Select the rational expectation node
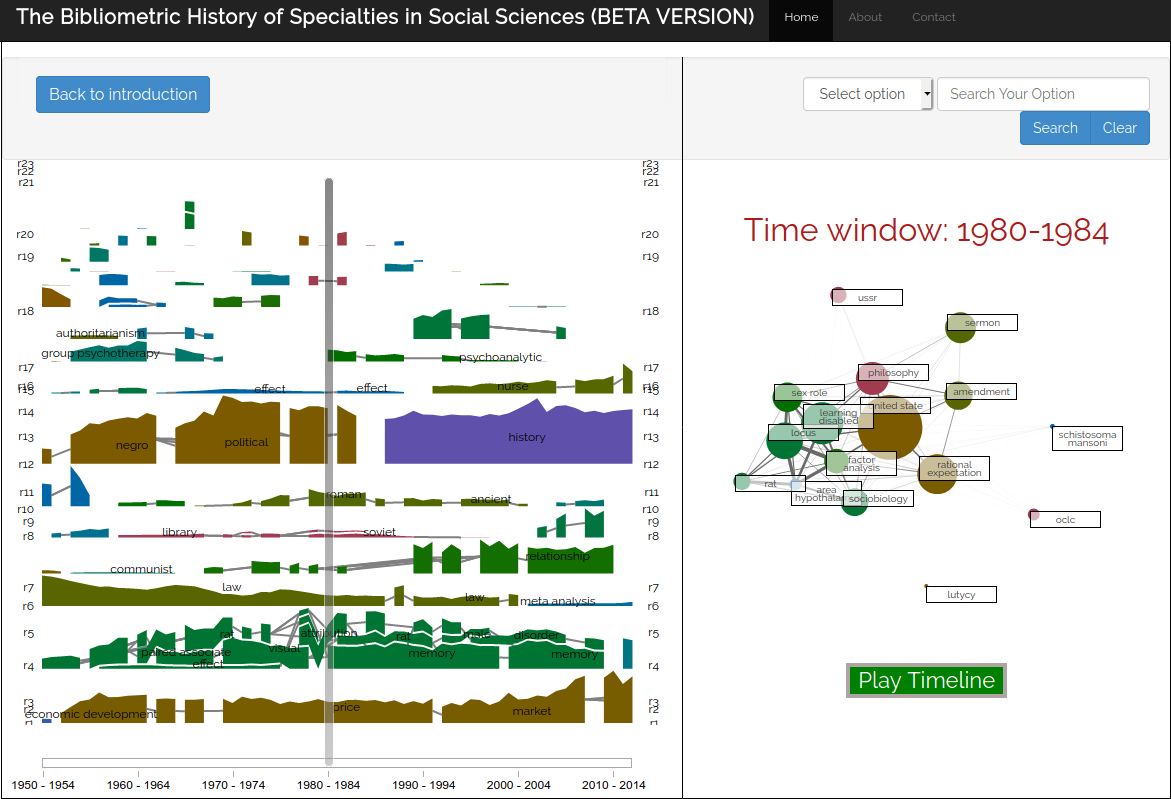The width and height of the screenshot is (1171, 799). pos(937,473)
